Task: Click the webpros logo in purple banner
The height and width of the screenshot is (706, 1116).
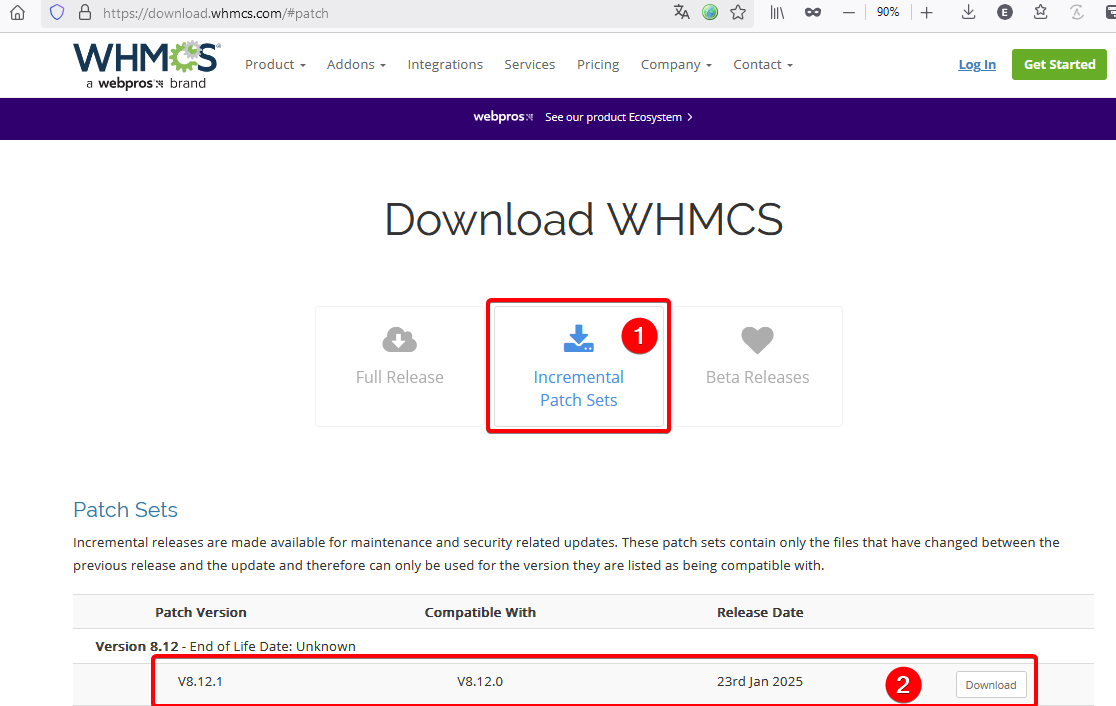Action: pos(503,117)
